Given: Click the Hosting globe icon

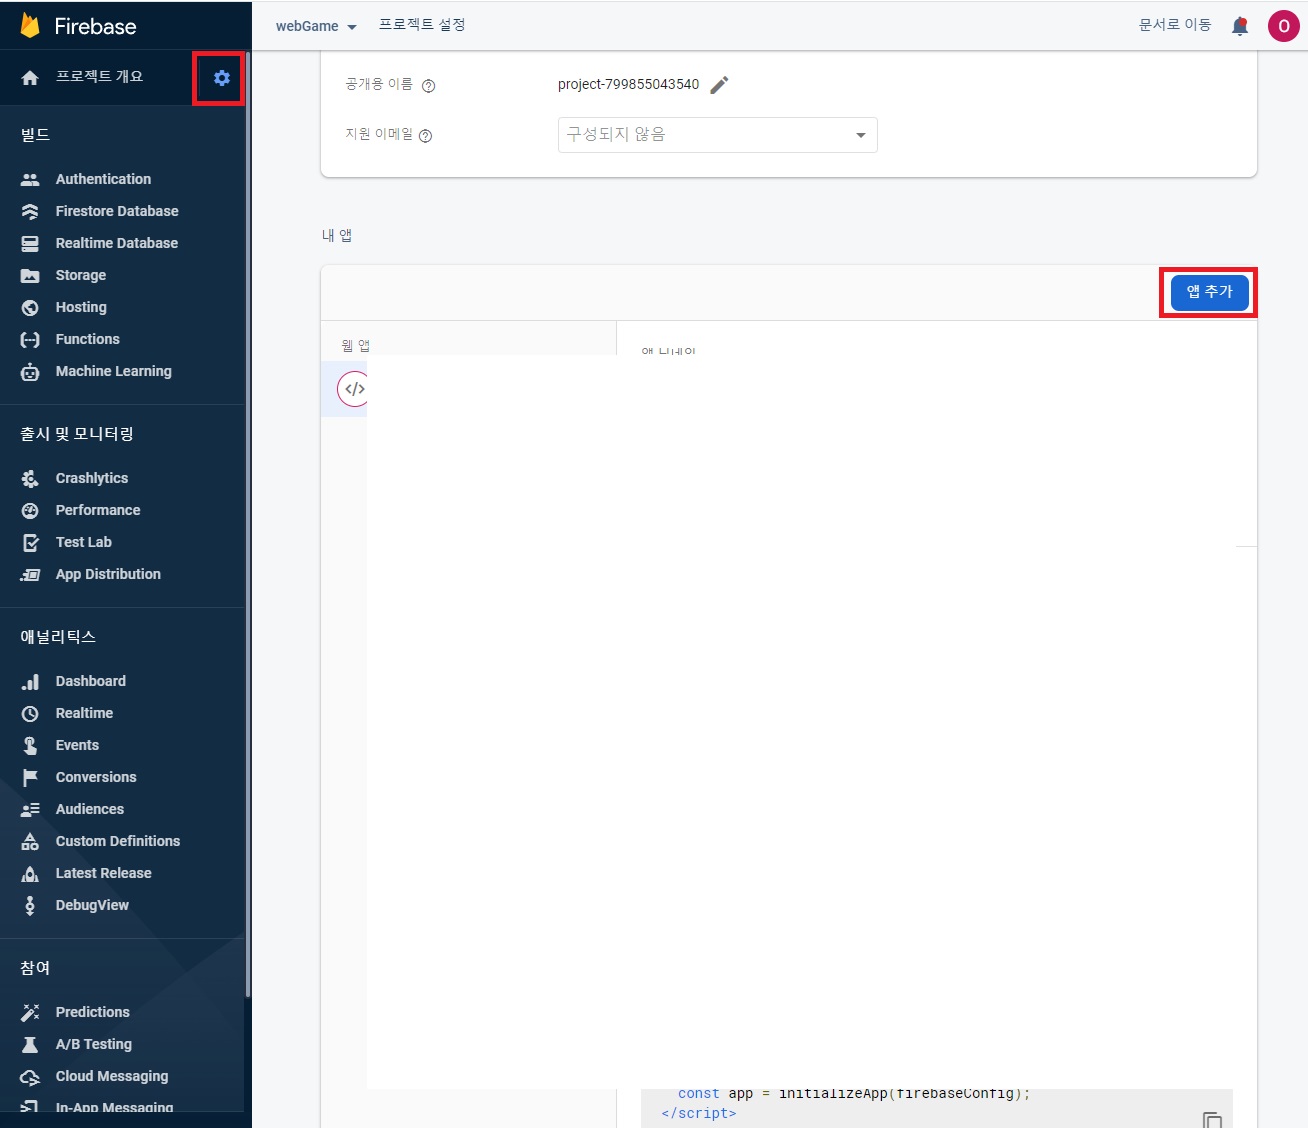Looking at the screenshot, I should [x=30, y=307].
